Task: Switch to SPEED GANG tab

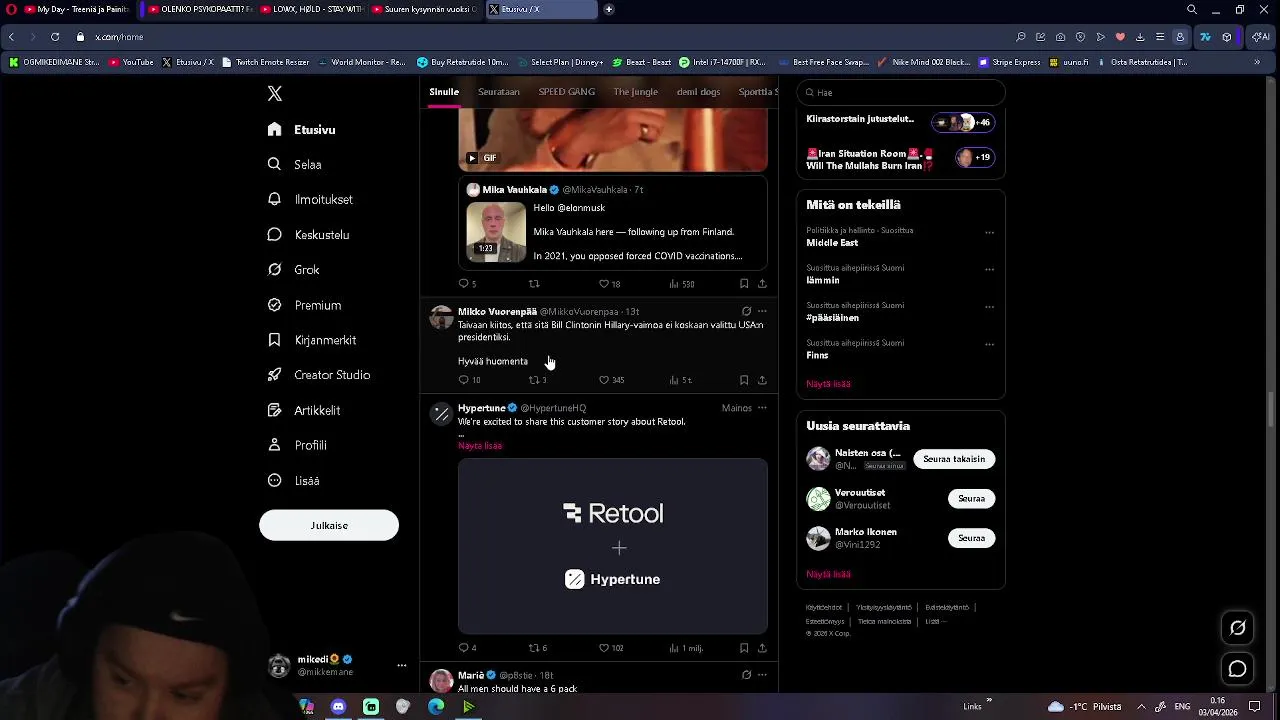Action: (566, 92)
